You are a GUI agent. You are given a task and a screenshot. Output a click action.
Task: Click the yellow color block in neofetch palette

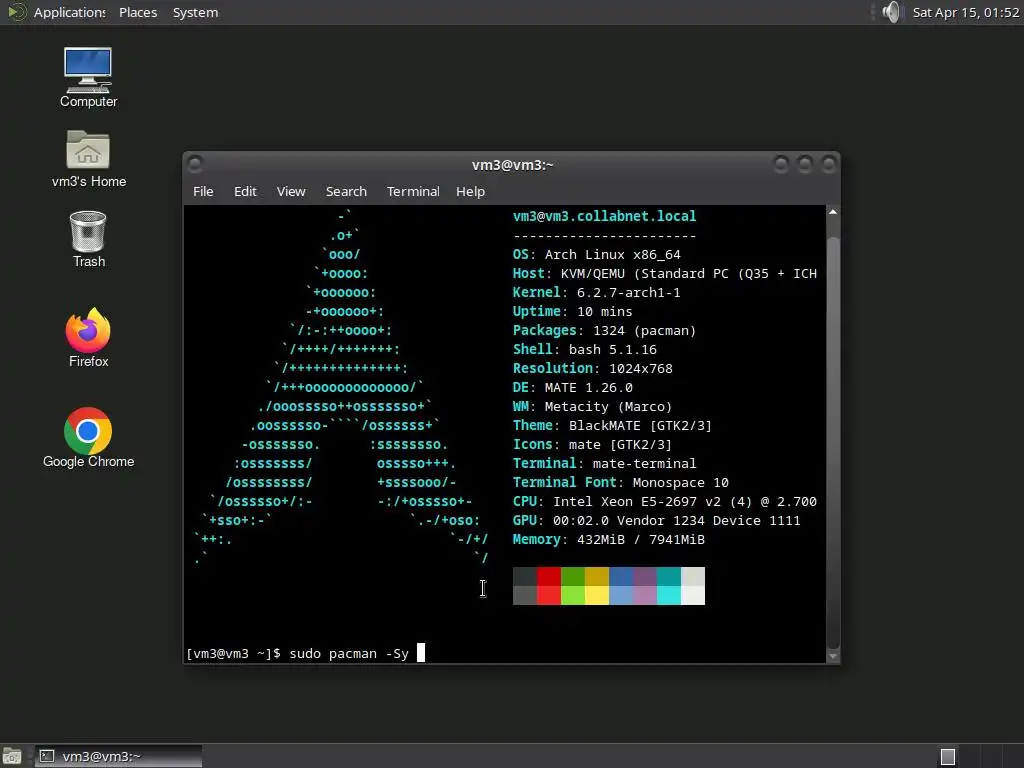pyautogui.click(x=597, y=596)
